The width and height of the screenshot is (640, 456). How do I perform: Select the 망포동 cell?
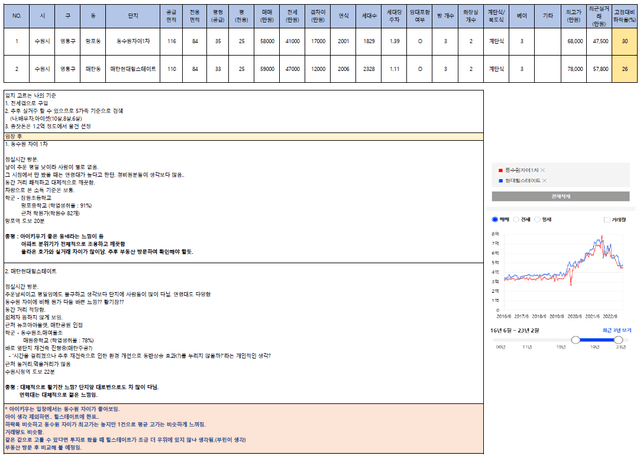[x=93, y=42]
